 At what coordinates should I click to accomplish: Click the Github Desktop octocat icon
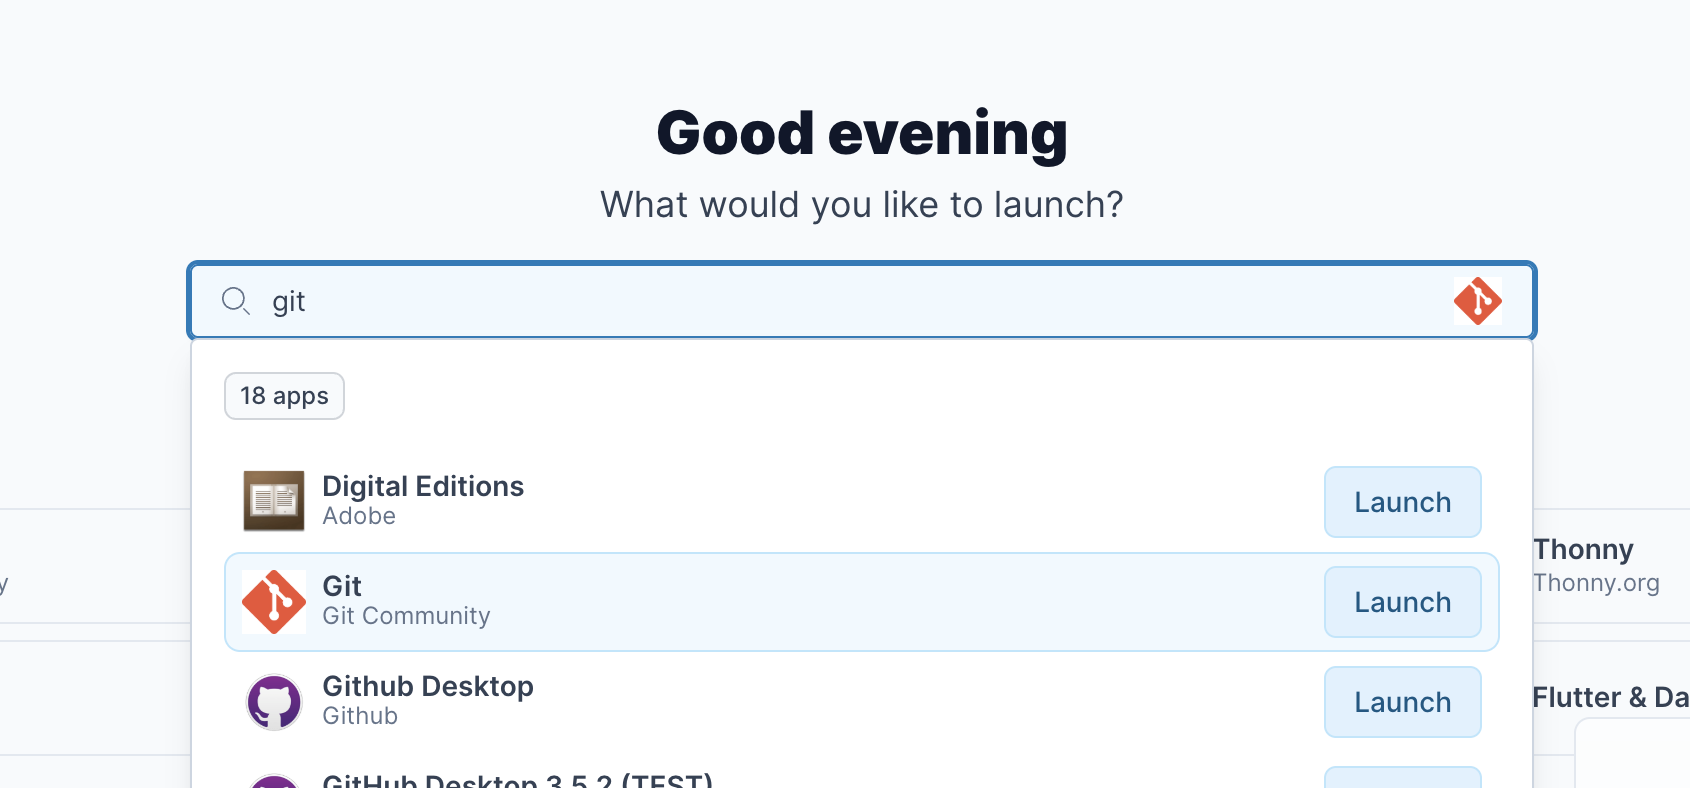pyautogui.click(x=274, y=702)
